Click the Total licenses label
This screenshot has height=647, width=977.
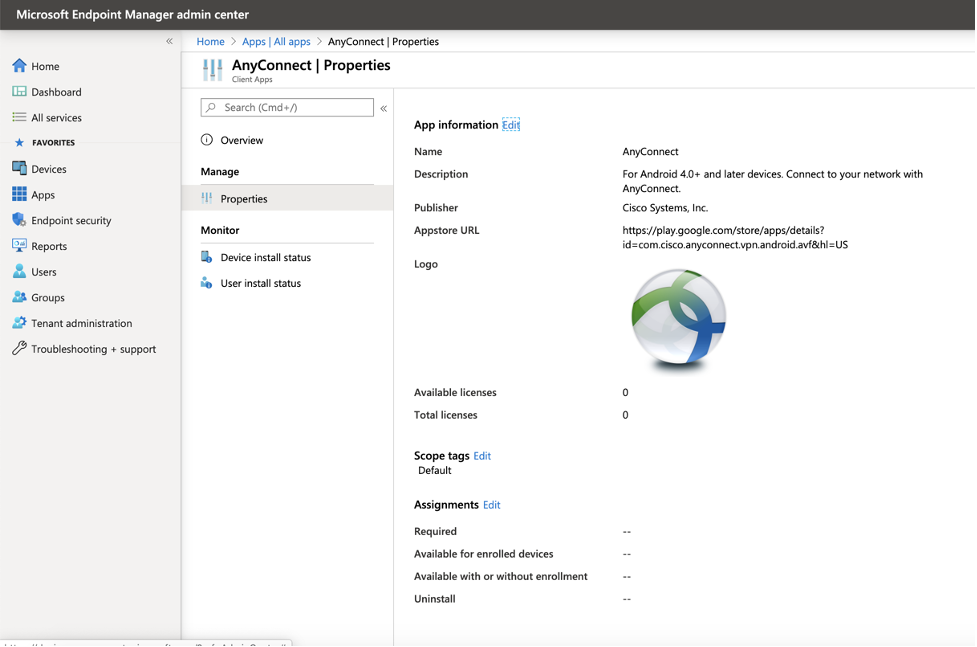[x=446, y=415]
